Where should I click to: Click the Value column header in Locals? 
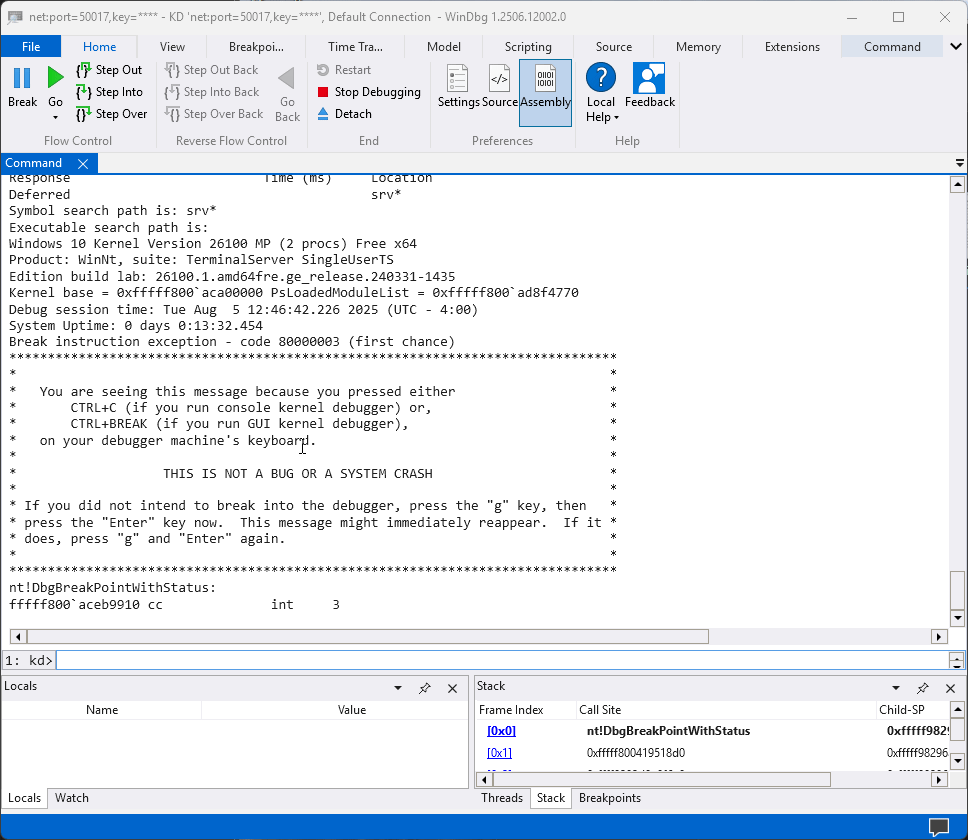(x=352, y=710)
